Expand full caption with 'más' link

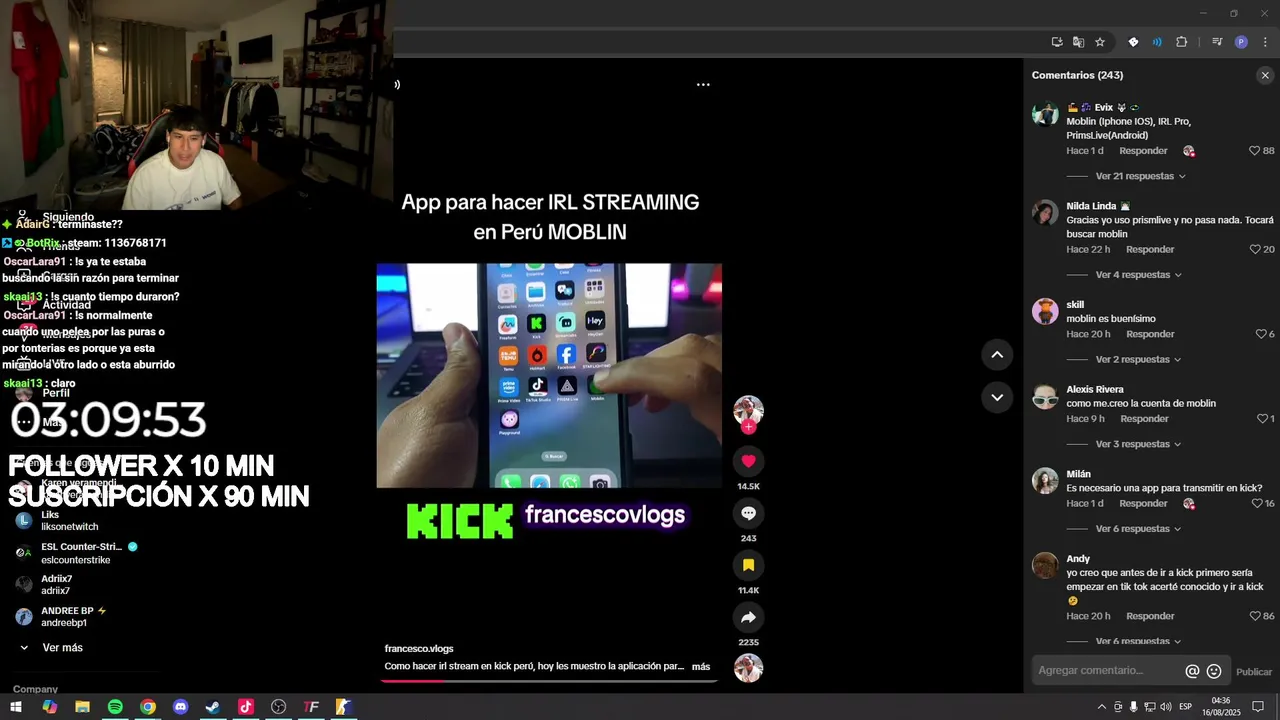point(701,667)
